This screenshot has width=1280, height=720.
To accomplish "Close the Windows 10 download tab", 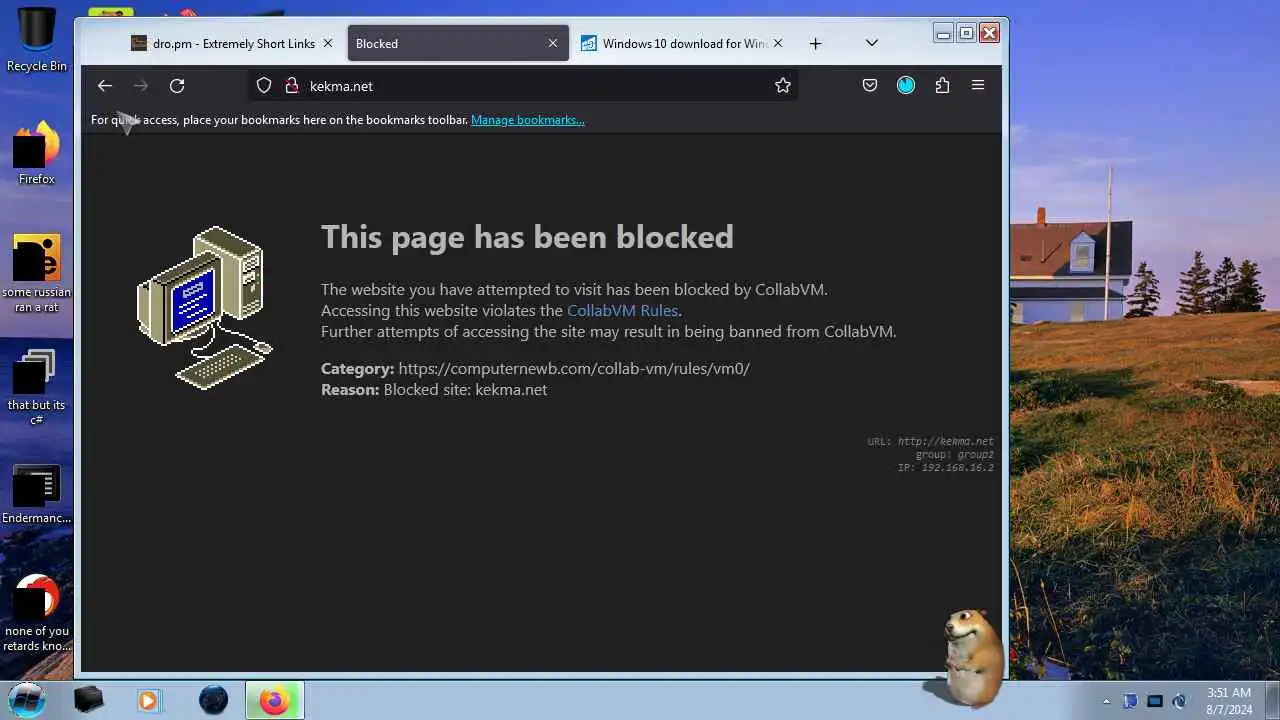I will (x=778, y=44).
